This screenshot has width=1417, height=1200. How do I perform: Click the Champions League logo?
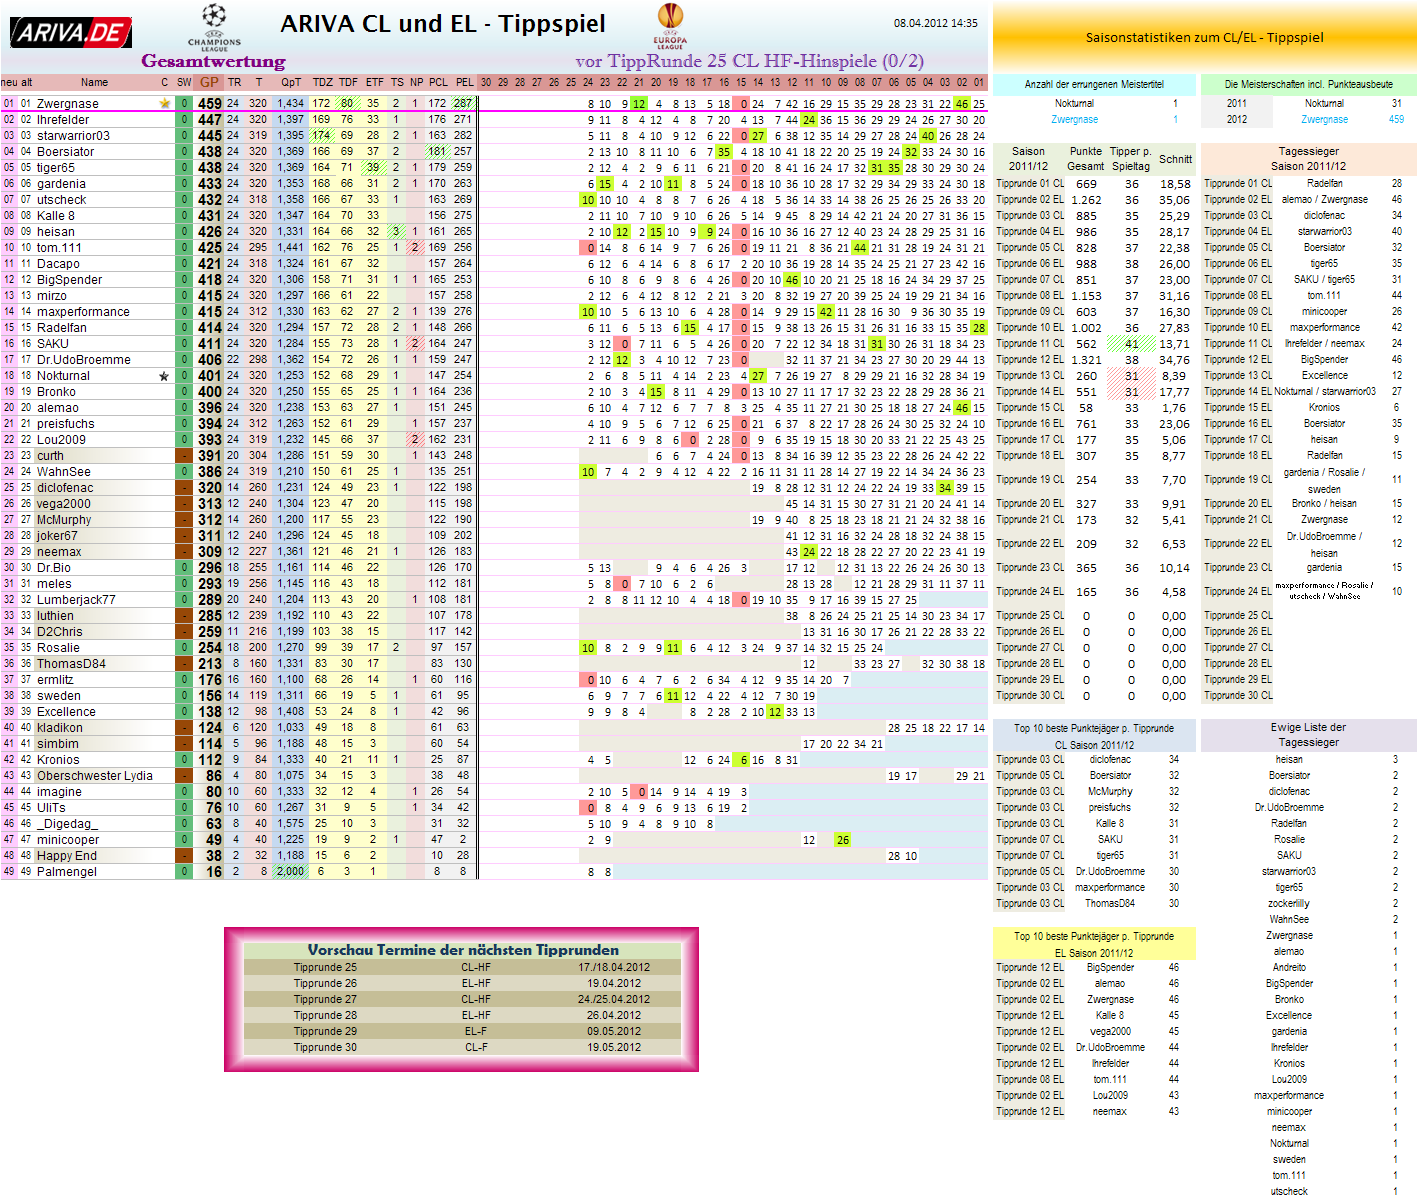(x=214, y=26)
